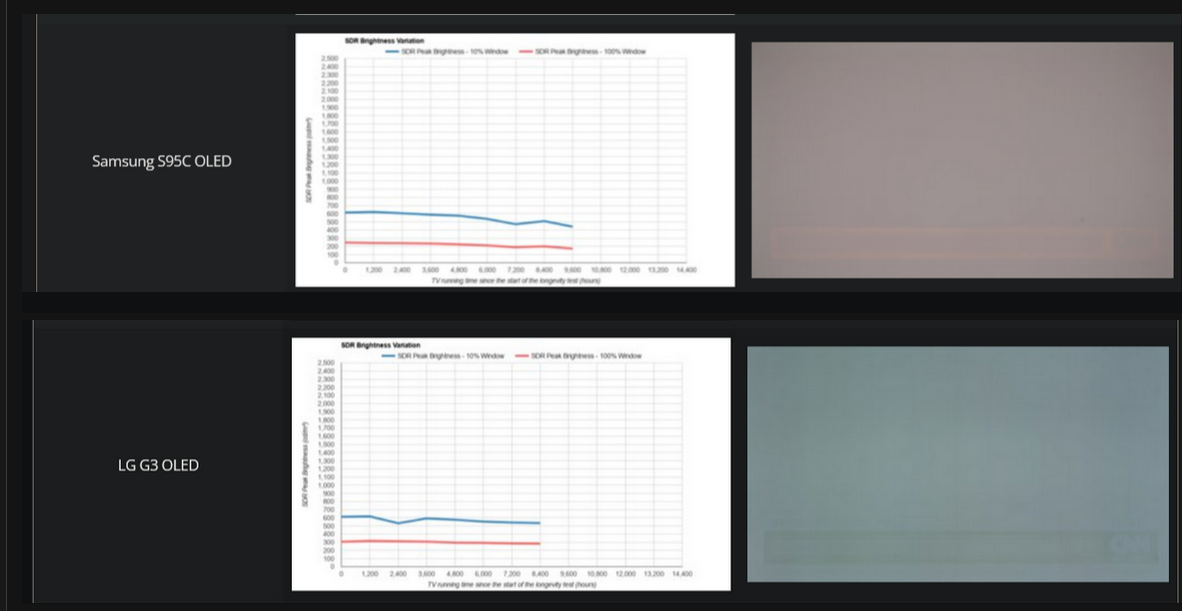
Task: Click the 9,600 hours tick in Samsung chart
Action: point(572,270)
